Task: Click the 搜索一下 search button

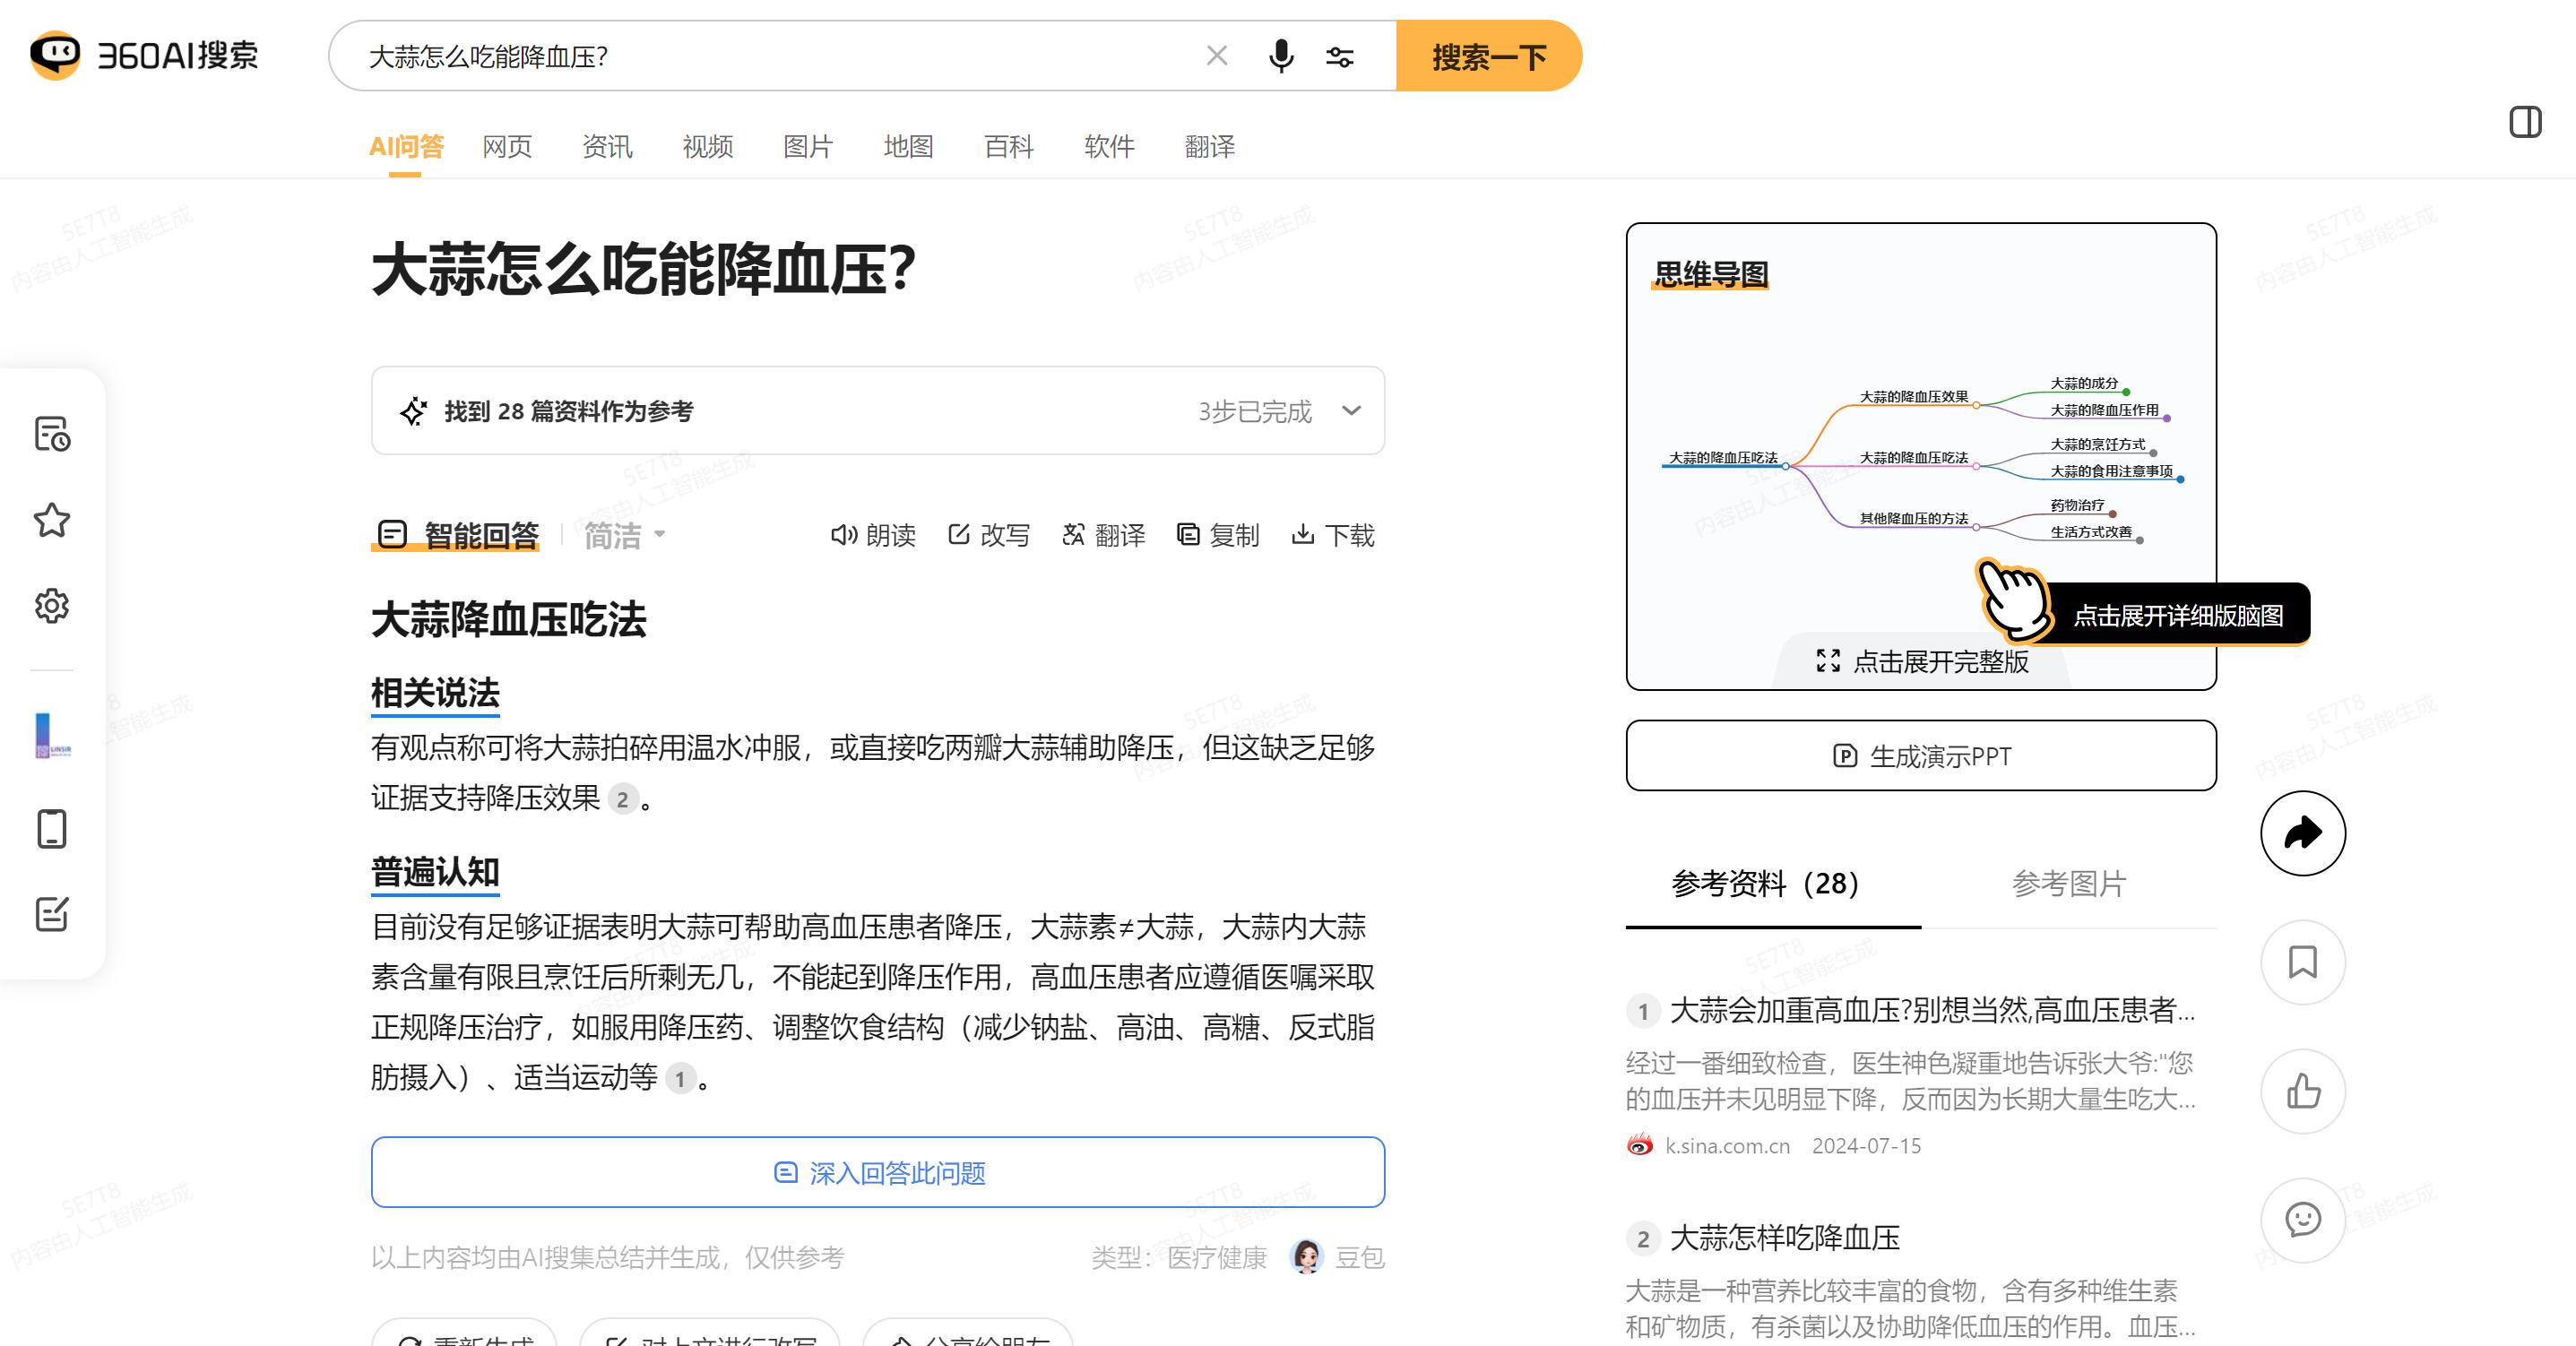Action: pos(1488,56)
